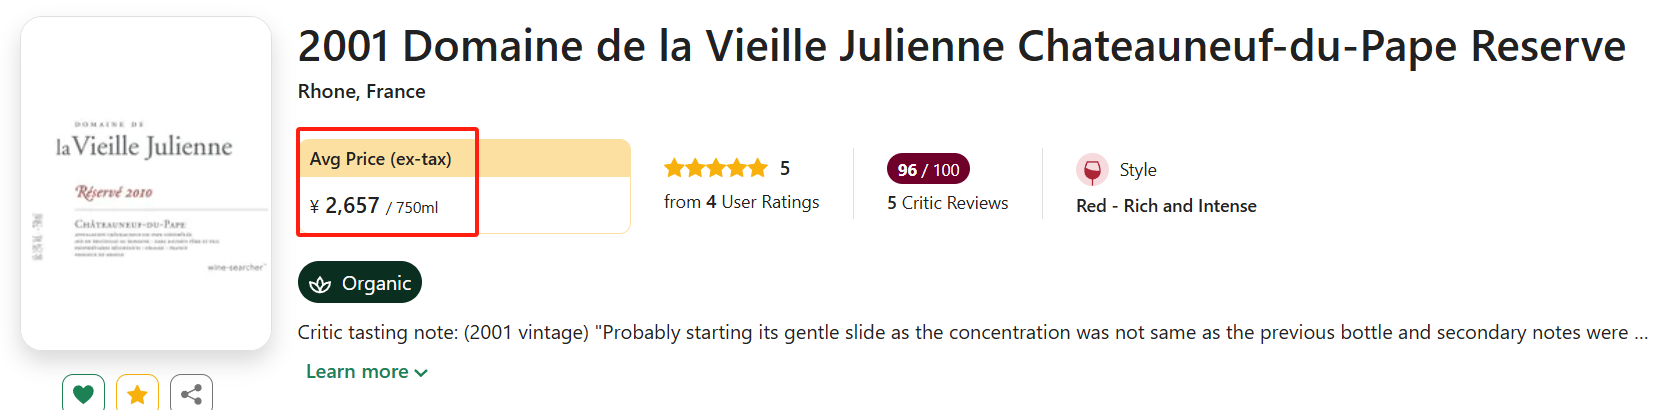Open the share options icon
Image resolution: width=1655 pixels, height=410 pixels.
pos(191,394)
